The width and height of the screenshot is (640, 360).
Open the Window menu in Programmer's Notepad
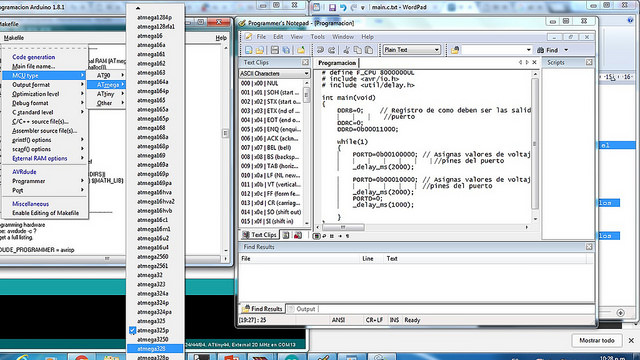(343, 37)
